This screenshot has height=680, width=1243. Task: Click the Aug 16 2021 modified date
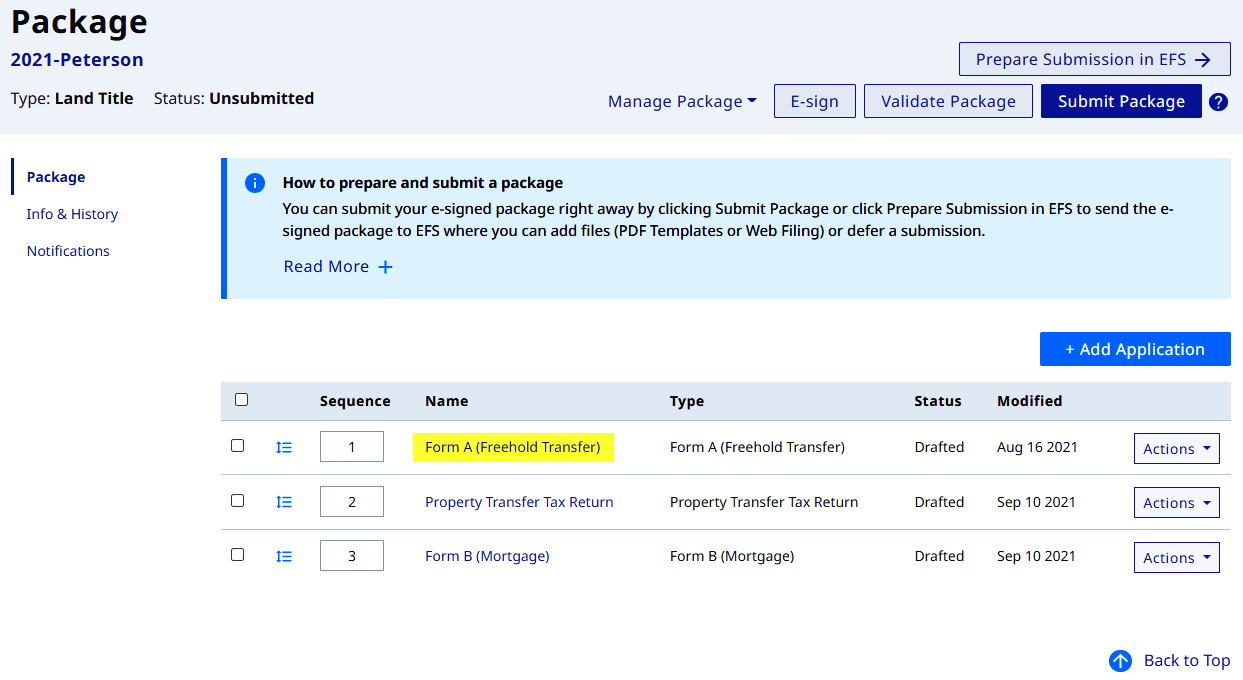click(1037, 447)
